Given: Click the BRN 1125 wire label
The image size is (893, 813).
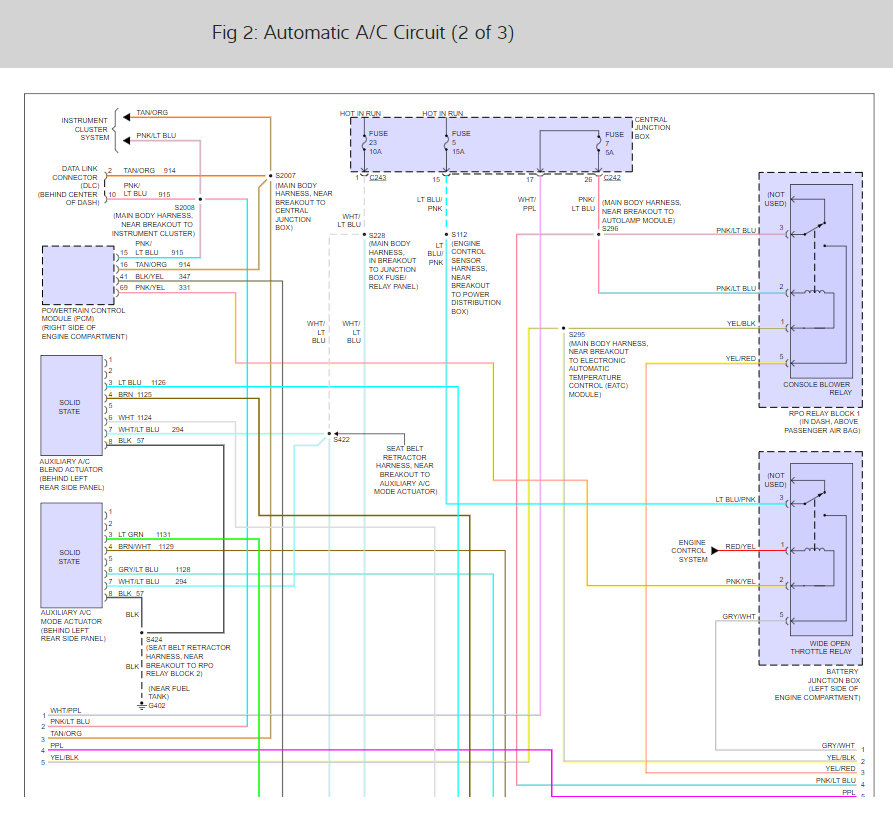Looking at the screenshot, I should [x=135, y=395].
